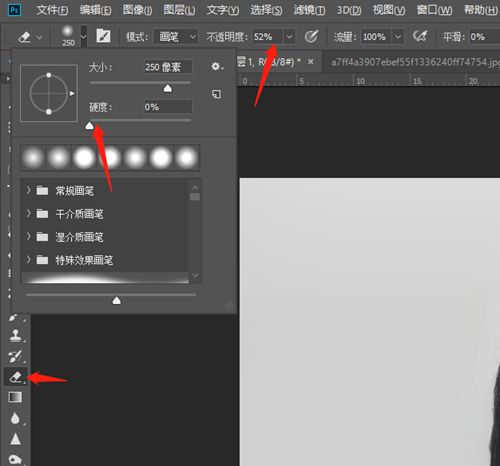The height and width of the screenshot is (466, 500).
Task: Open the 窗口(W) menu
Action: click(434, 10)
